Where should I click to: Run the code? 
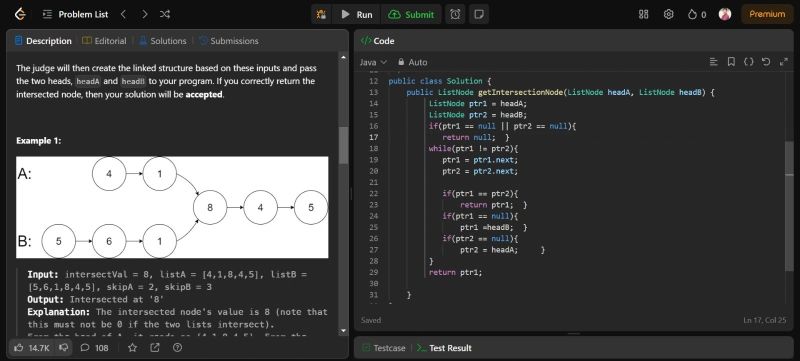[x=357, y=14]
